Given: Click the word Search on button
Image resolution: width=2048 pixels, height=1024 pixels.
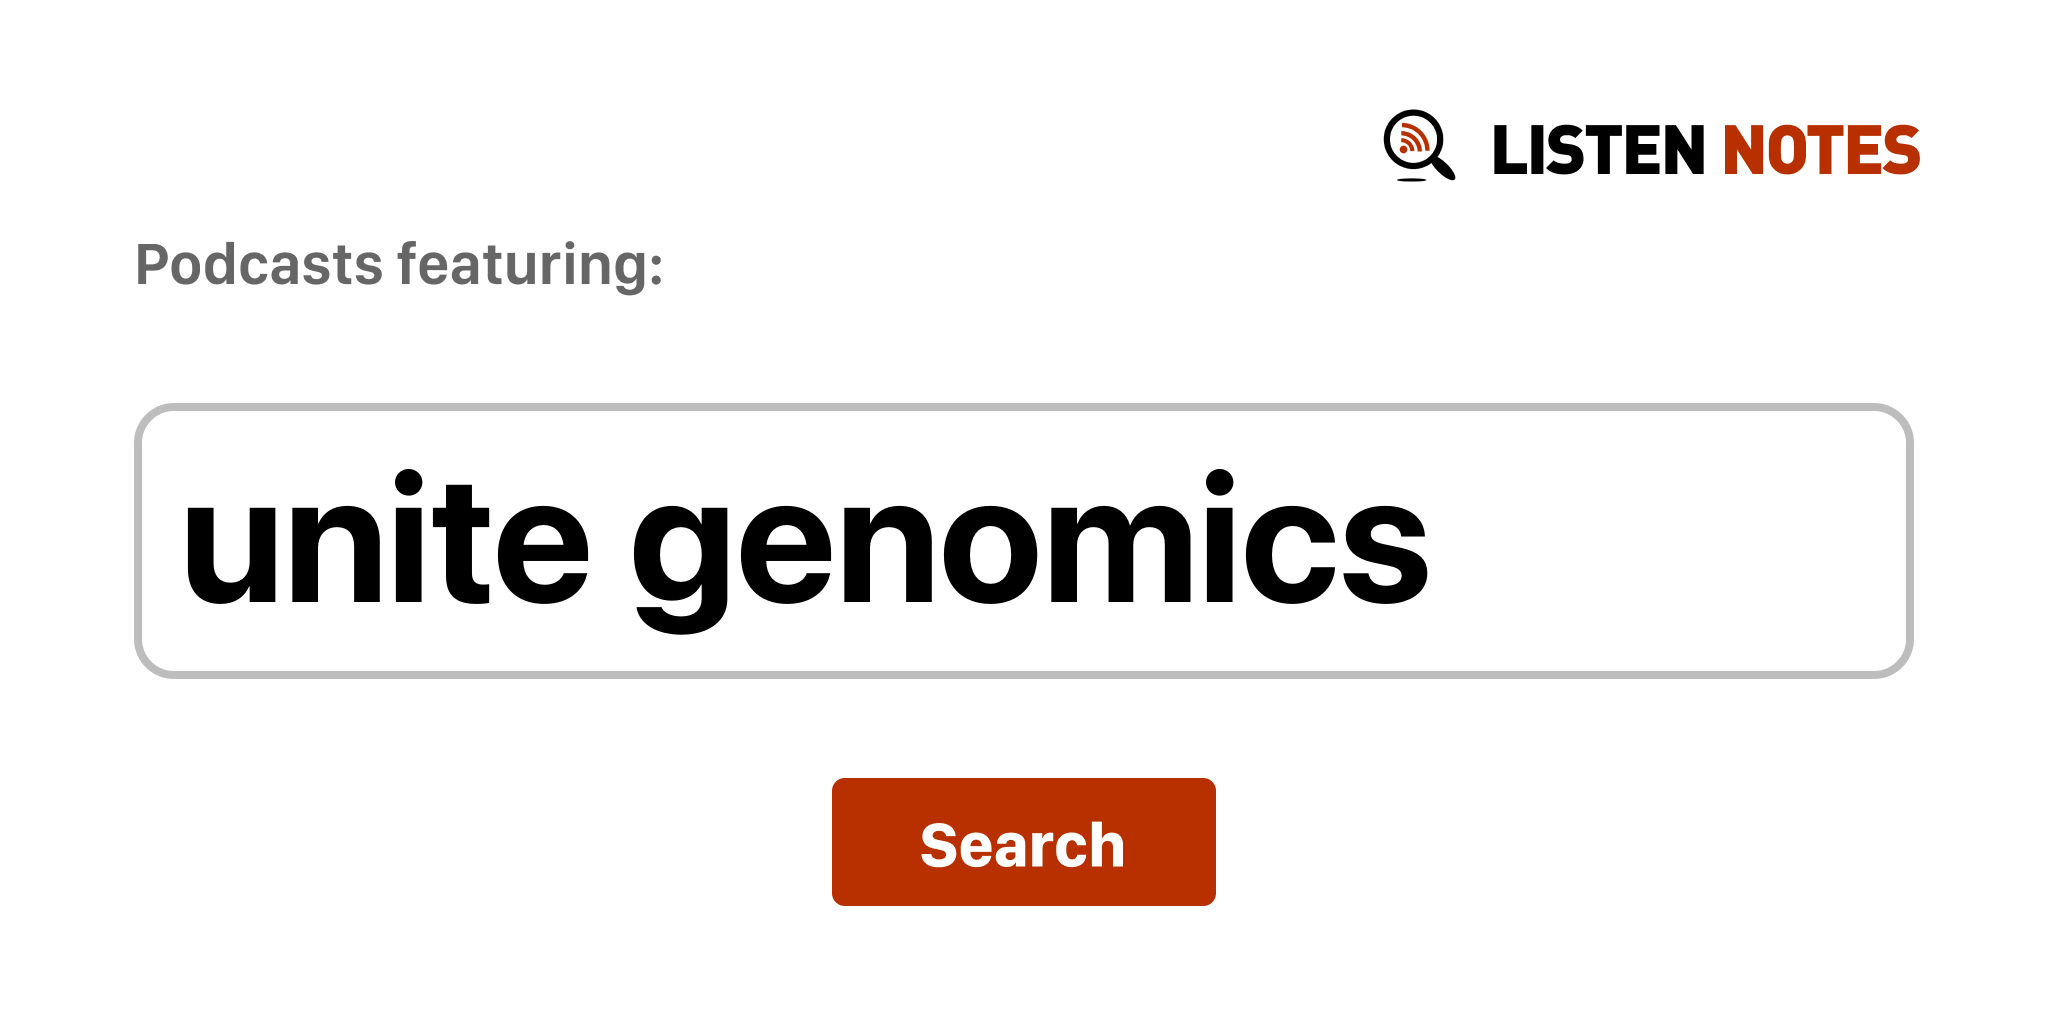Looking at the screenshot, I should point(1022,845).
